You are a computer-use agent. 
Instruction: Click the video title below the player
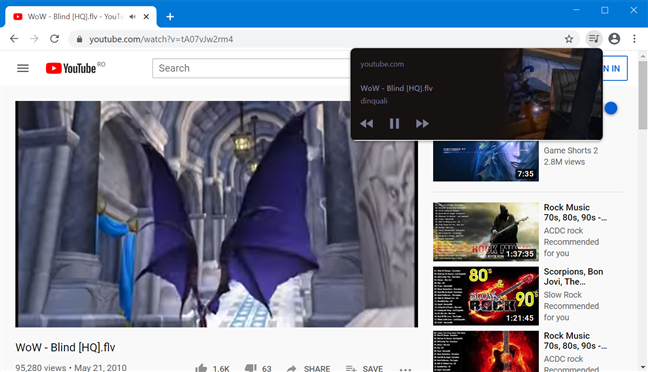[x=65, y=347]
